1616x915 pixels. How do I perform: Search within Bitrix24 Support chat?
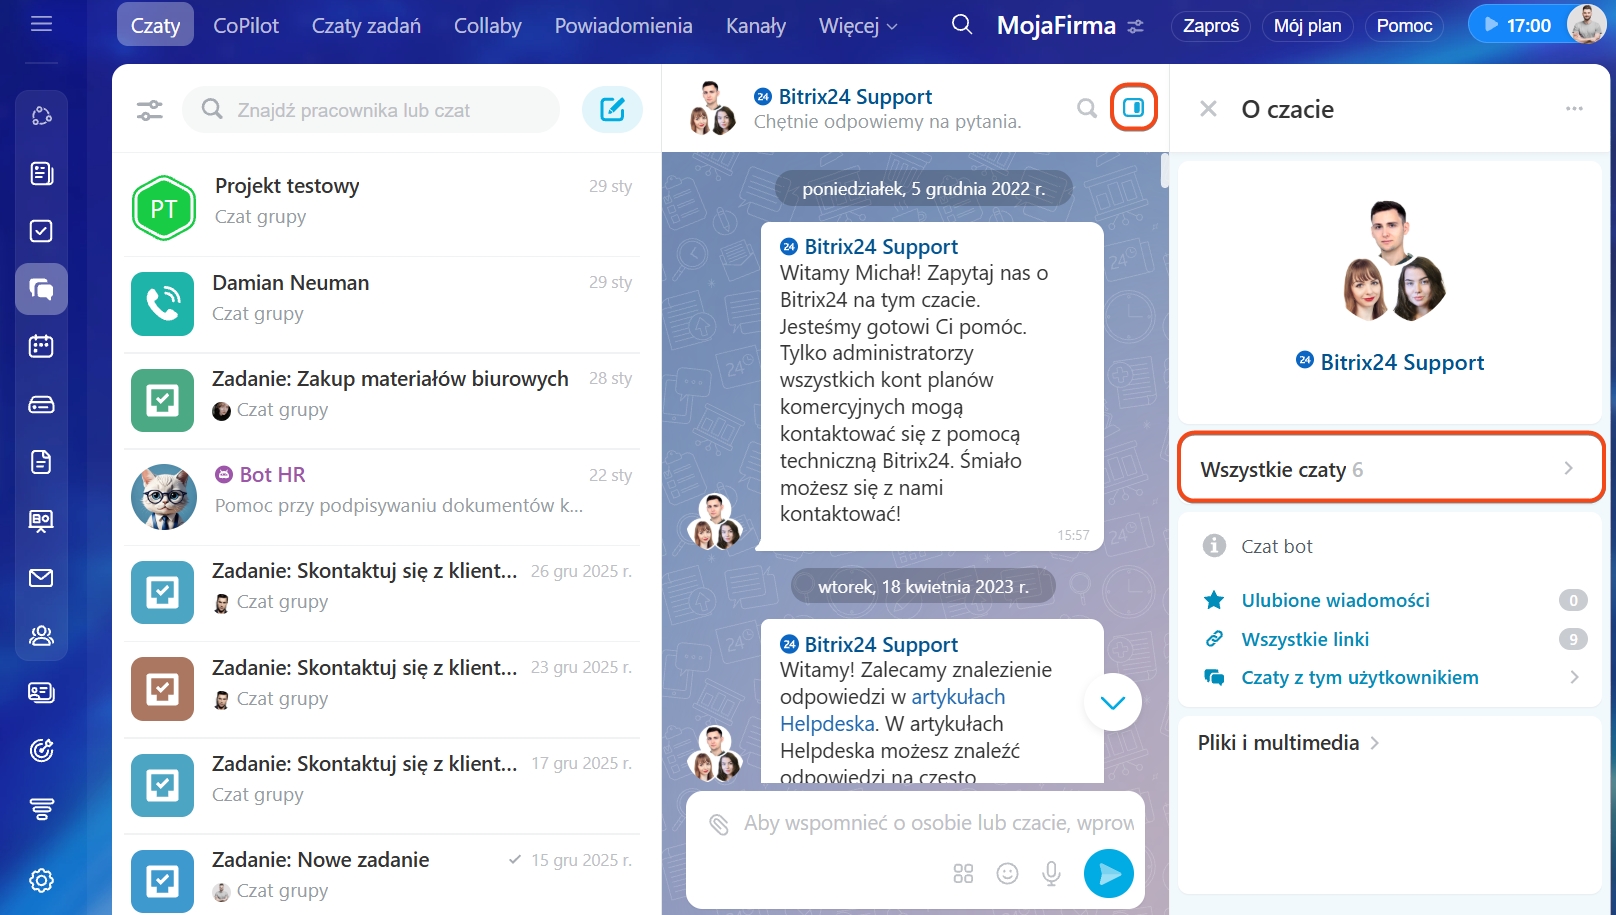coord(1086,108)
